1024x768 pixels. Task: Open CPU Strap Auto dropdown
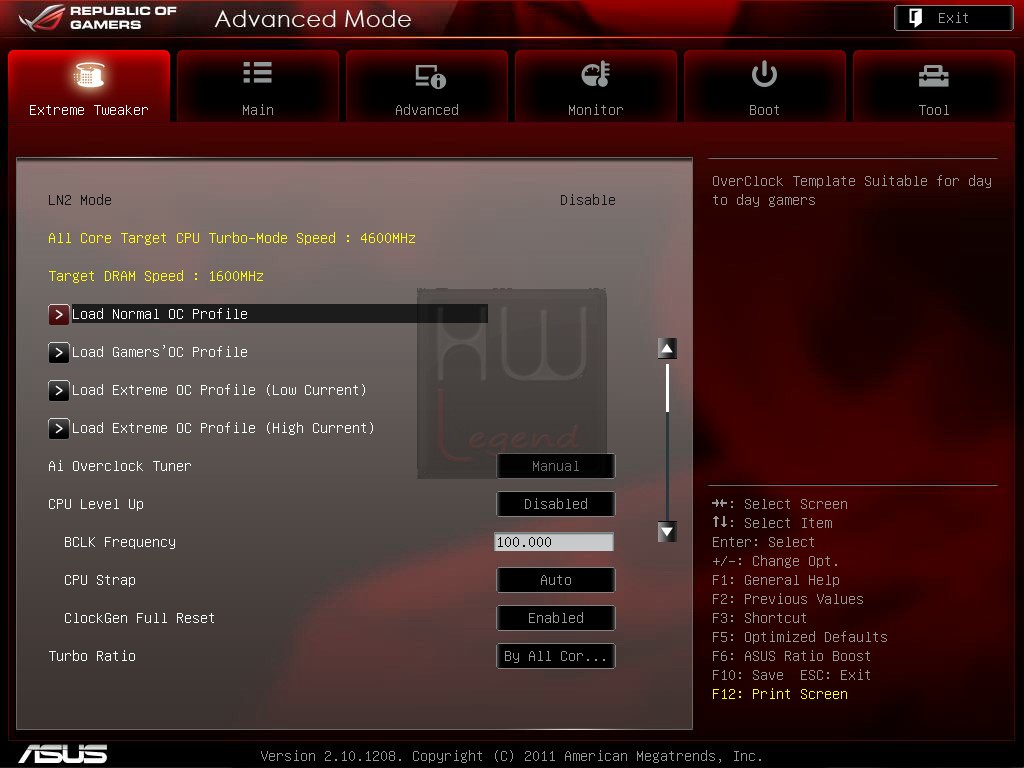click(x=556, y=580)
